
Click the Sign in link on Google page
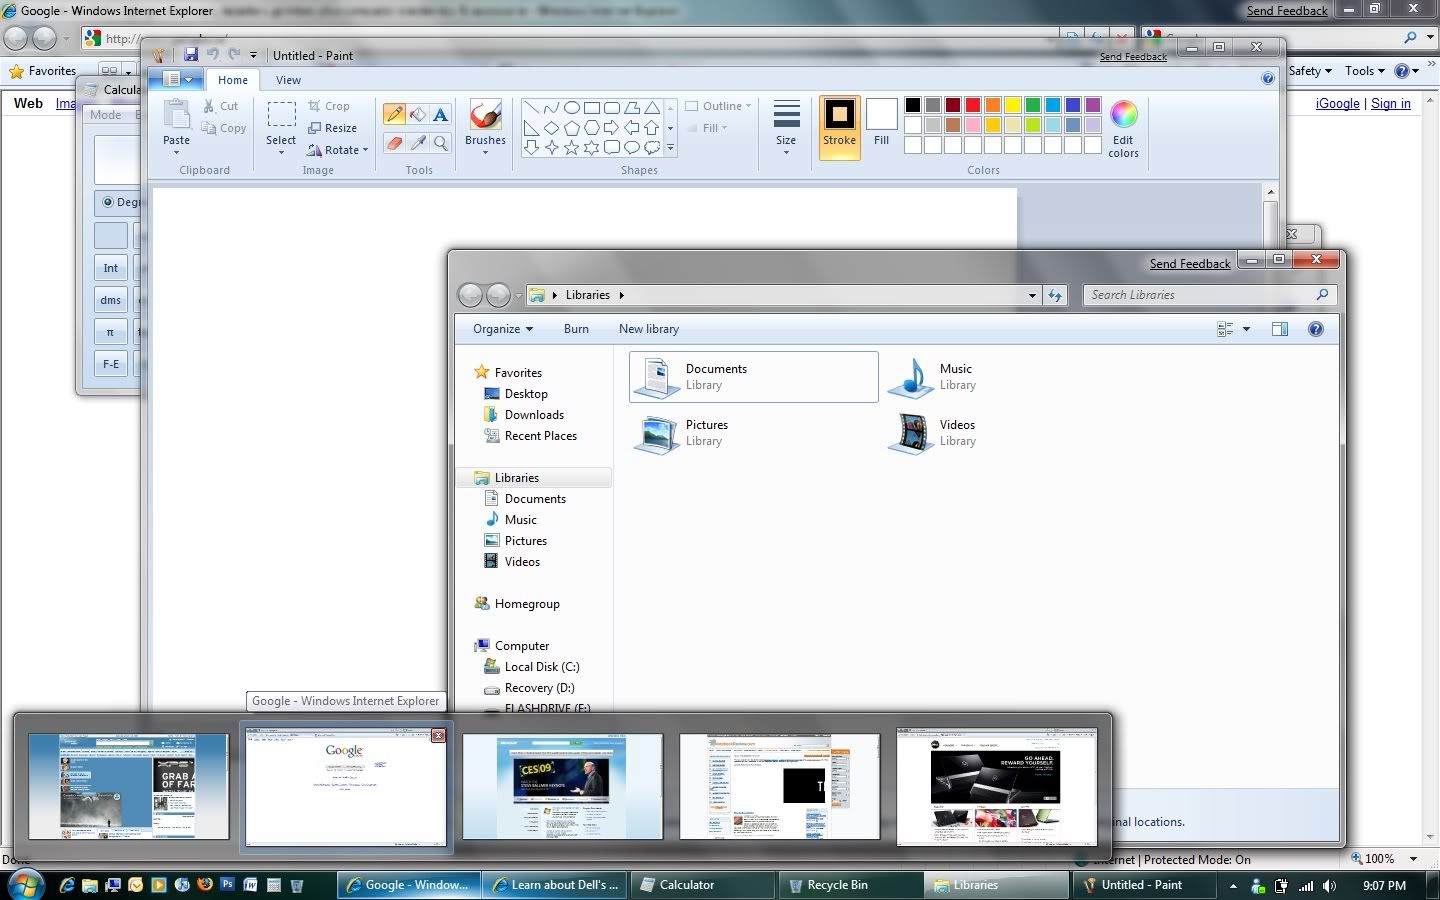point(1391,103)
